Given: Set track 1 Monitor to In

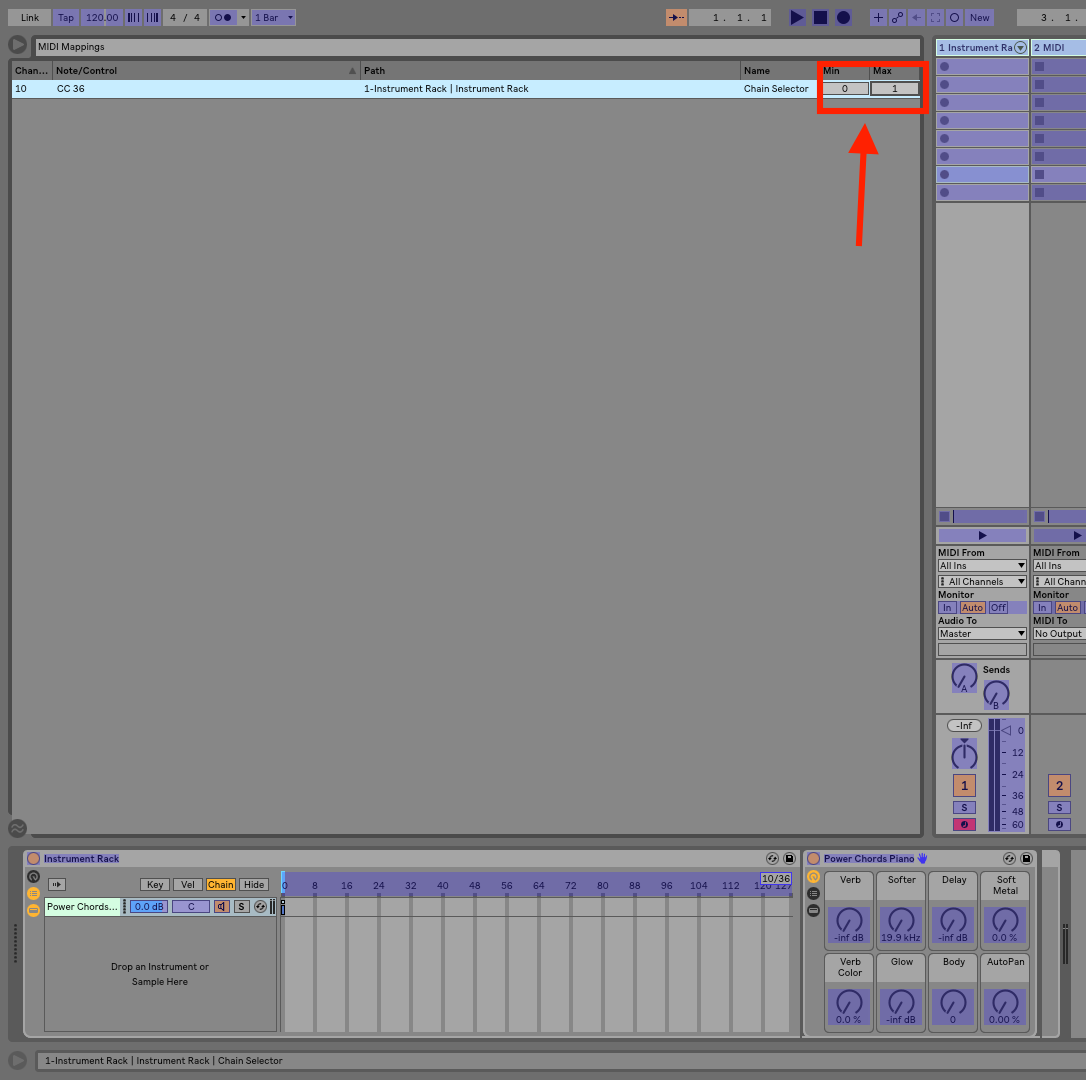Looking at the screenshot, I should coord(947,608).
